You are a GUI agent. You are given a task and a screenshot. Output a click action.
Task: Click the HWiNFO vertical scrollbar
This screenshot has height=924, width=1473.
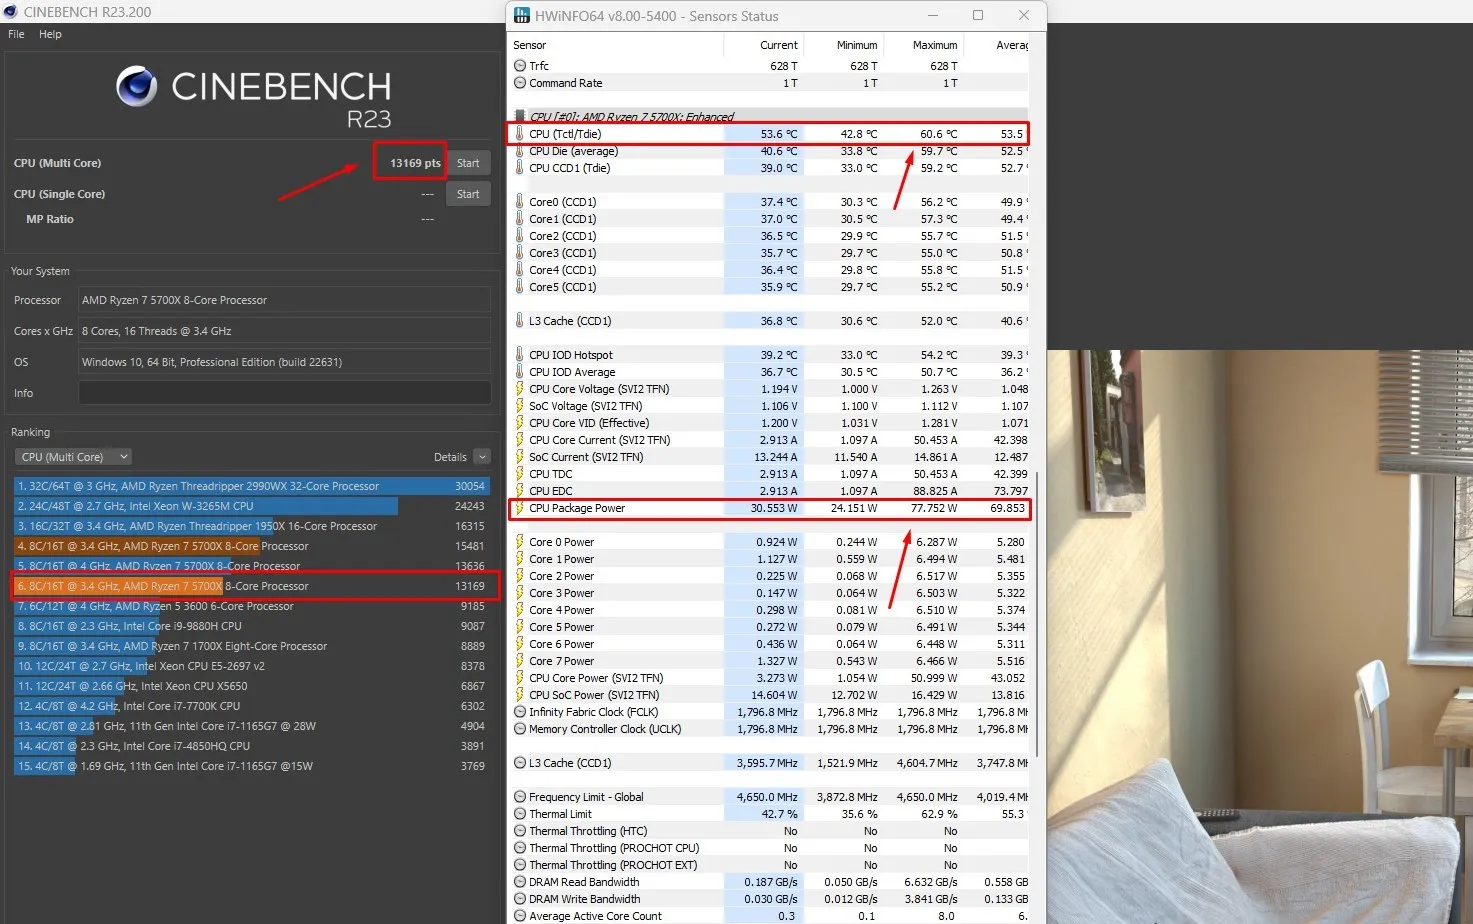click(x=1037, y=615)
